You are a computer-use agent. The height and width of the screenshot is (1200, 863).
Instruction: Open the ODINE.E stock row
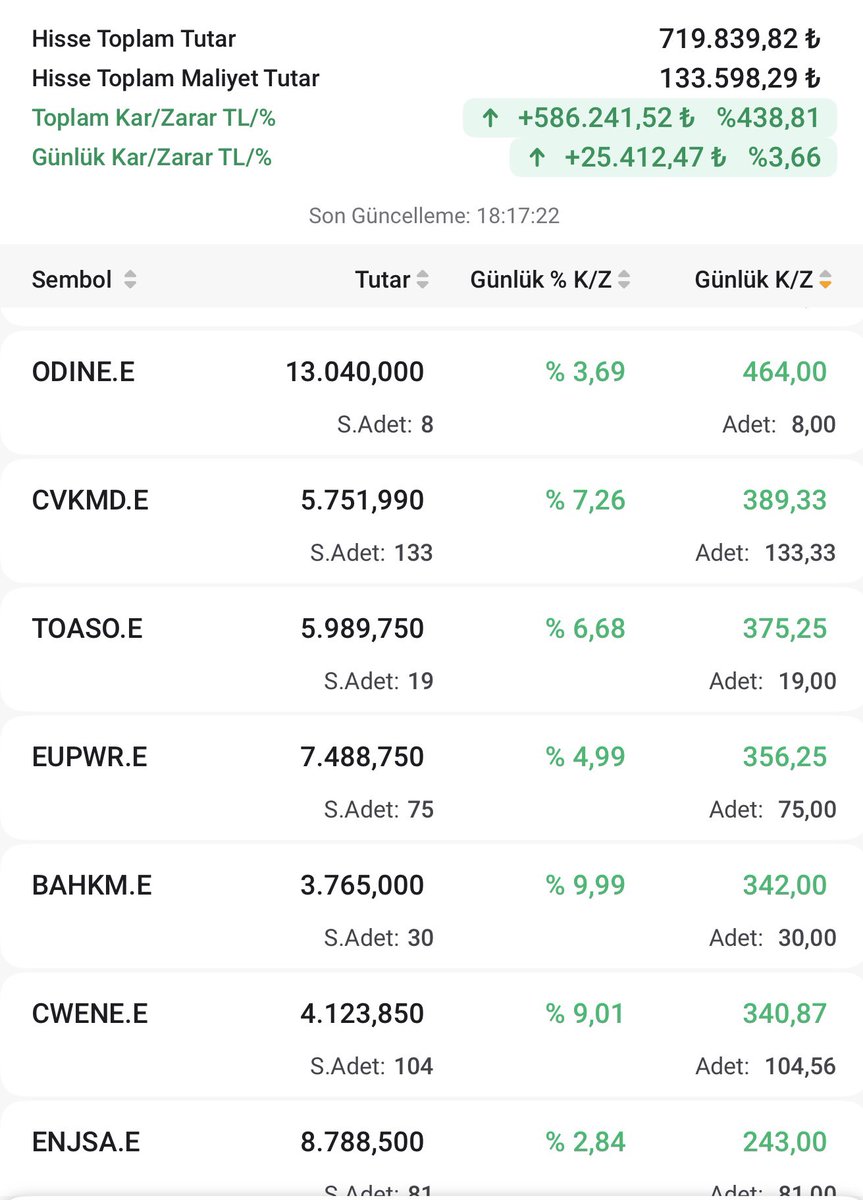(431, 395)
